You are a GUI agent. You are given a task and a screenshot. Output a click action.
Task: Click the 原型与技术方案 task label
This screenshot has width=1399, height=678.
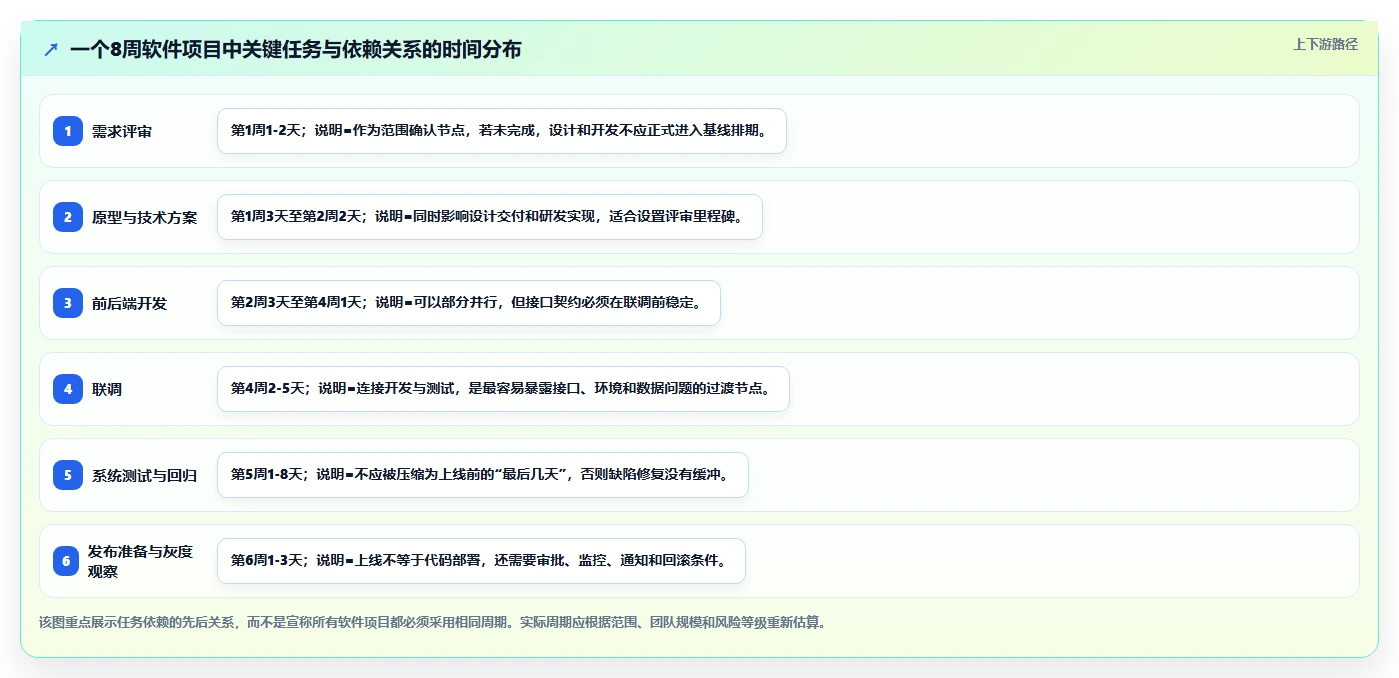click(x=145, y=217)
